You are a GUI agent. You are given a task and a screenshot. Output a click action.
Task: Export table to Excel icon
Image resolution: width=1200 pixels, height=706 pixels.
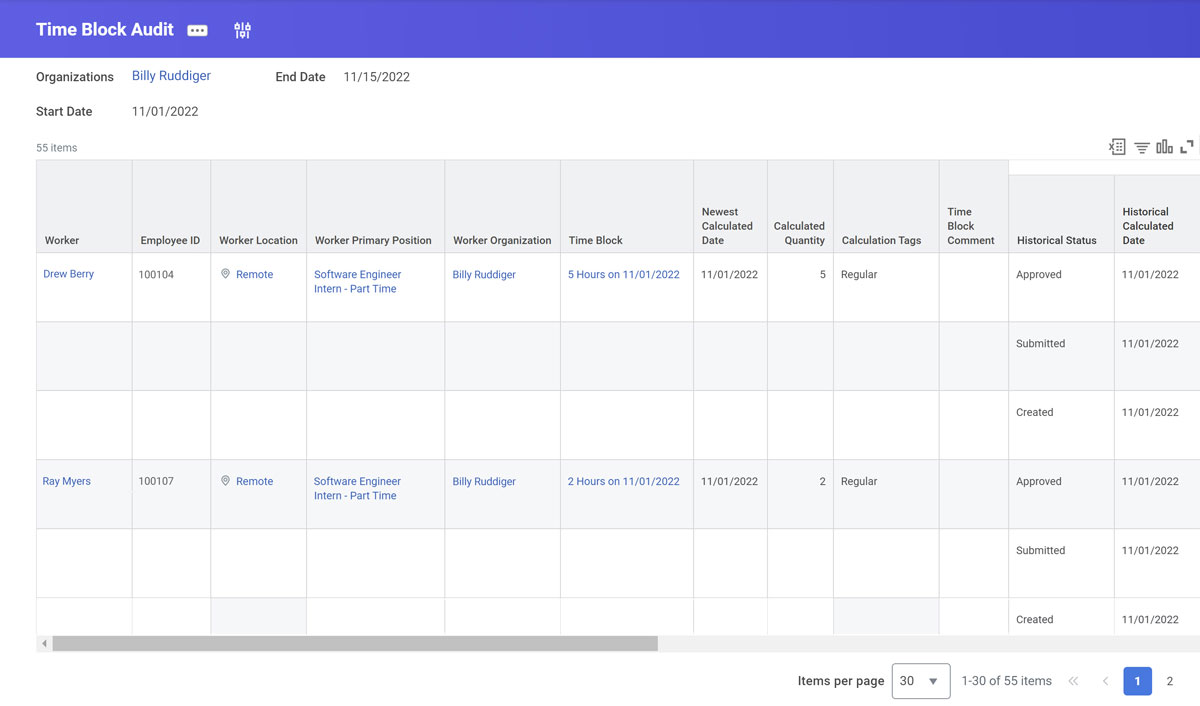[1117, 147]
